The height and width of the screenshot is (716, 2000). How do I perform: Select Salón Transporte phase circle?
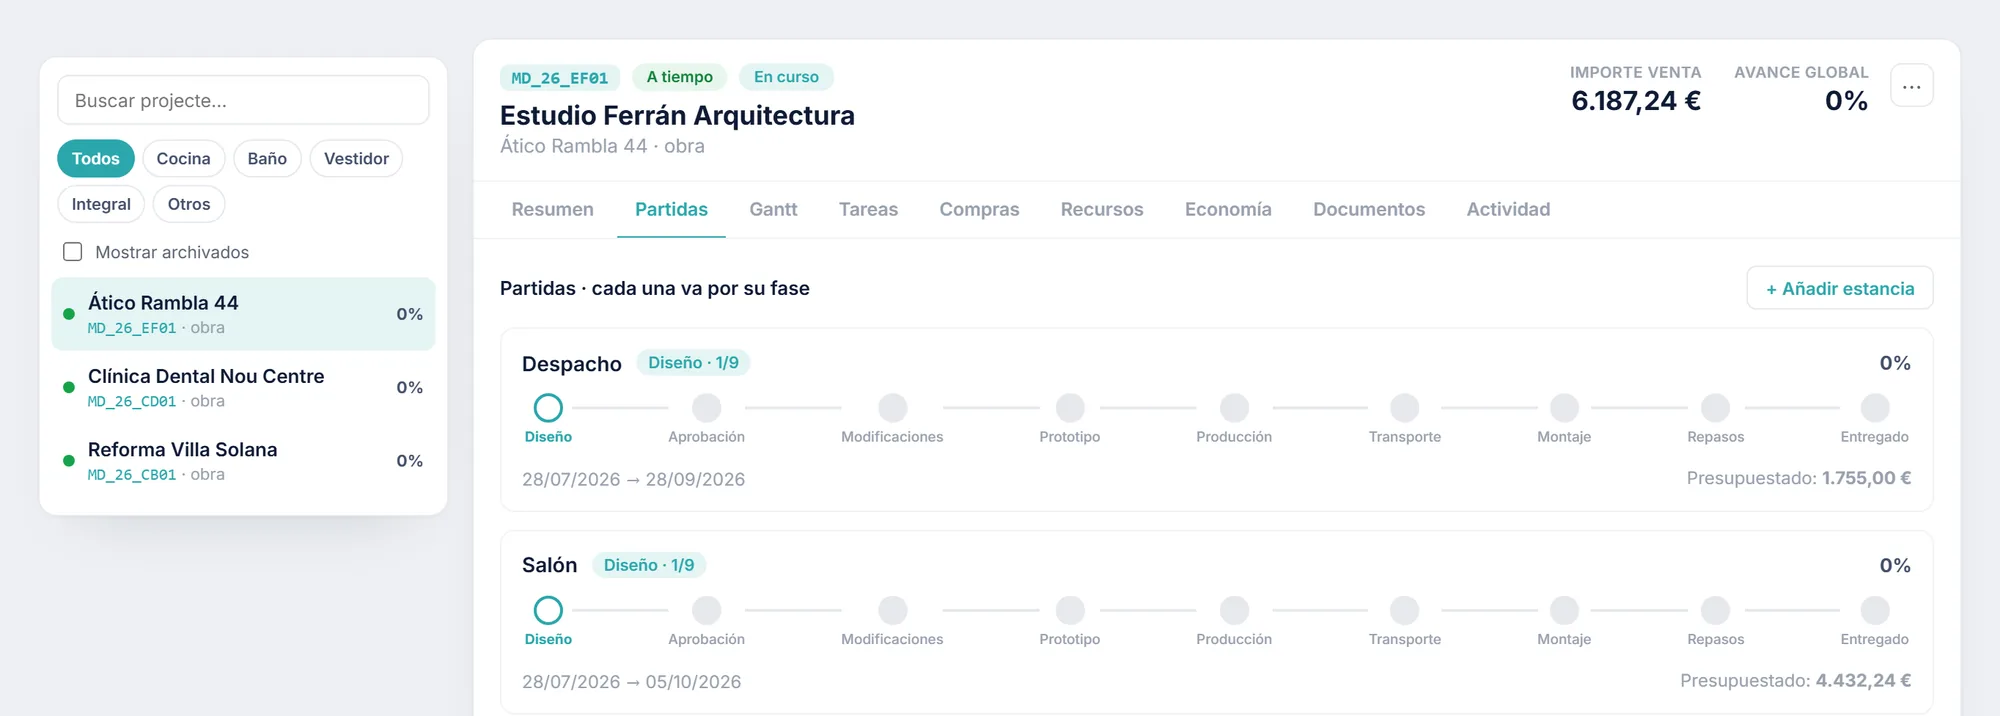click(x=1405, y=610)
